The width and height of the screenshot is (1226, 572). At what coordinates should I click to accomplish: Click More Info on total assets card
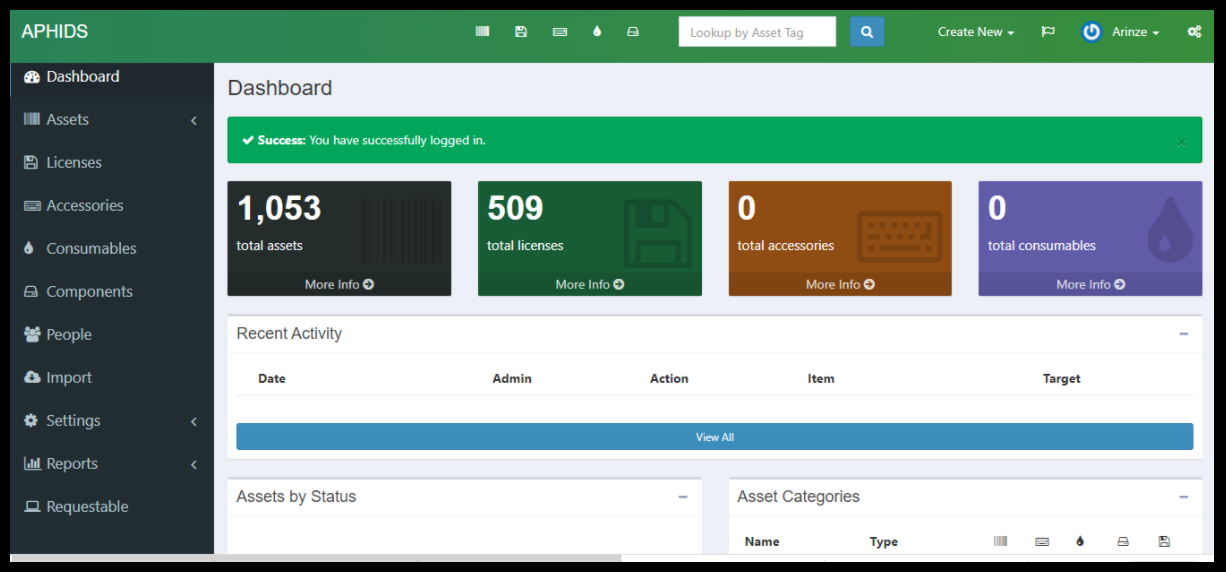point(339,284)
